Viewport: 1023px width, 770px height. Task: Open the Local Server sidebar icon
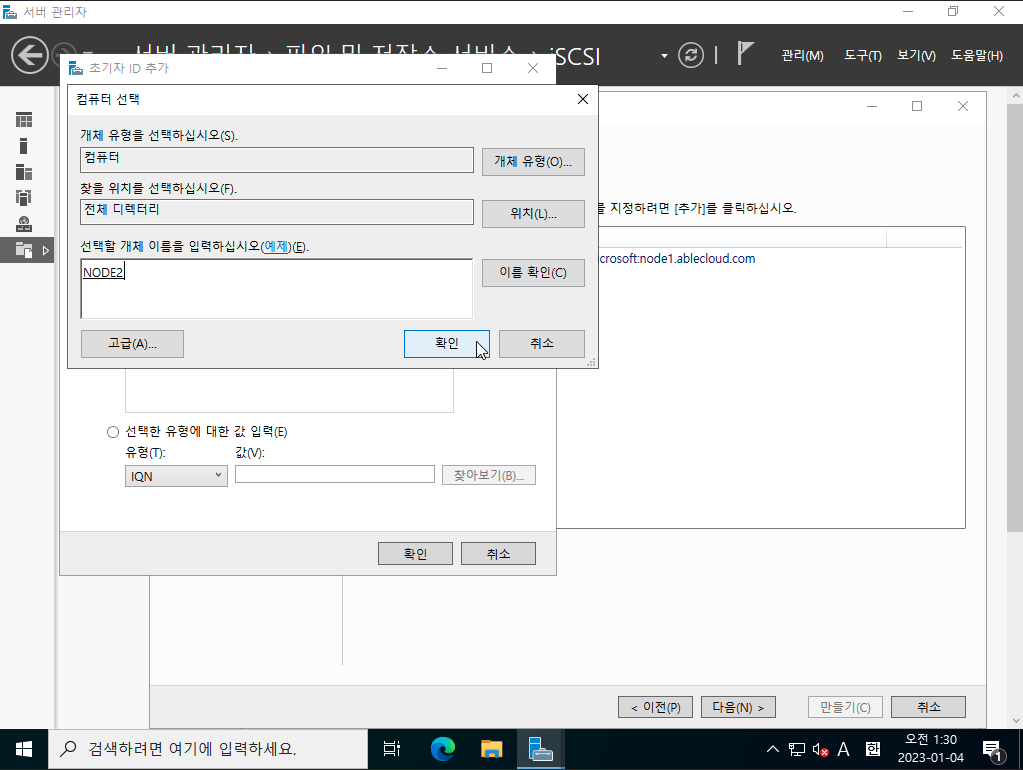point(23,146)
